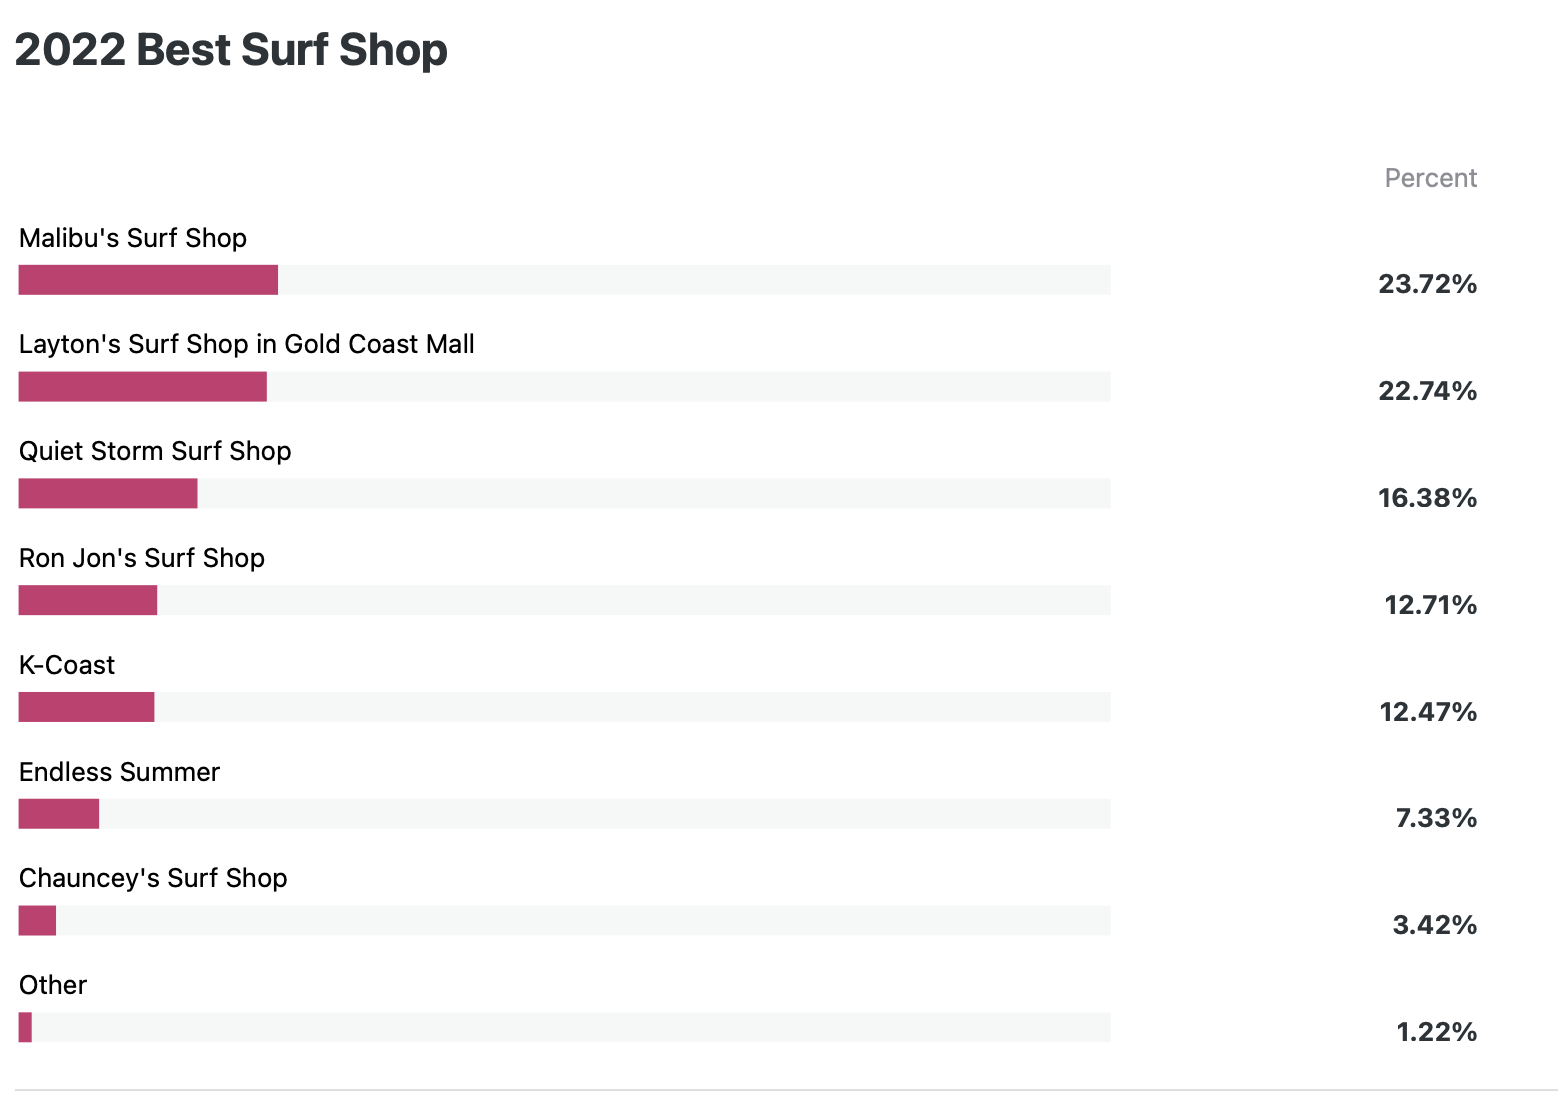Click the Ron Jon's filled bar

[x=88, y=600]
